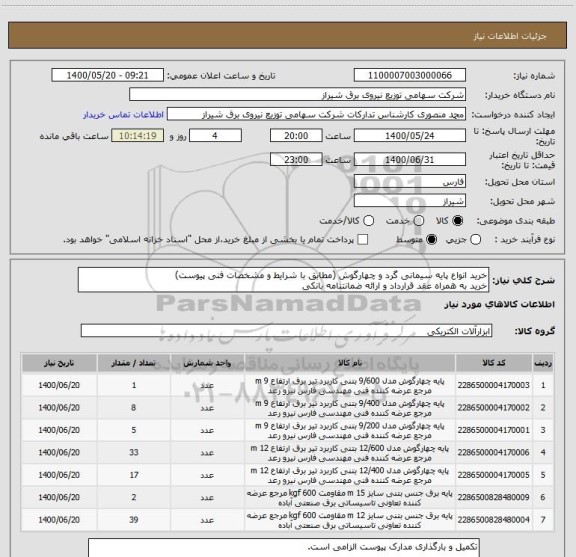576x557 pixels.
Task: Click the اطلاعات کالاهای مورد نیاز section heading
Action: tap(500, 304)
